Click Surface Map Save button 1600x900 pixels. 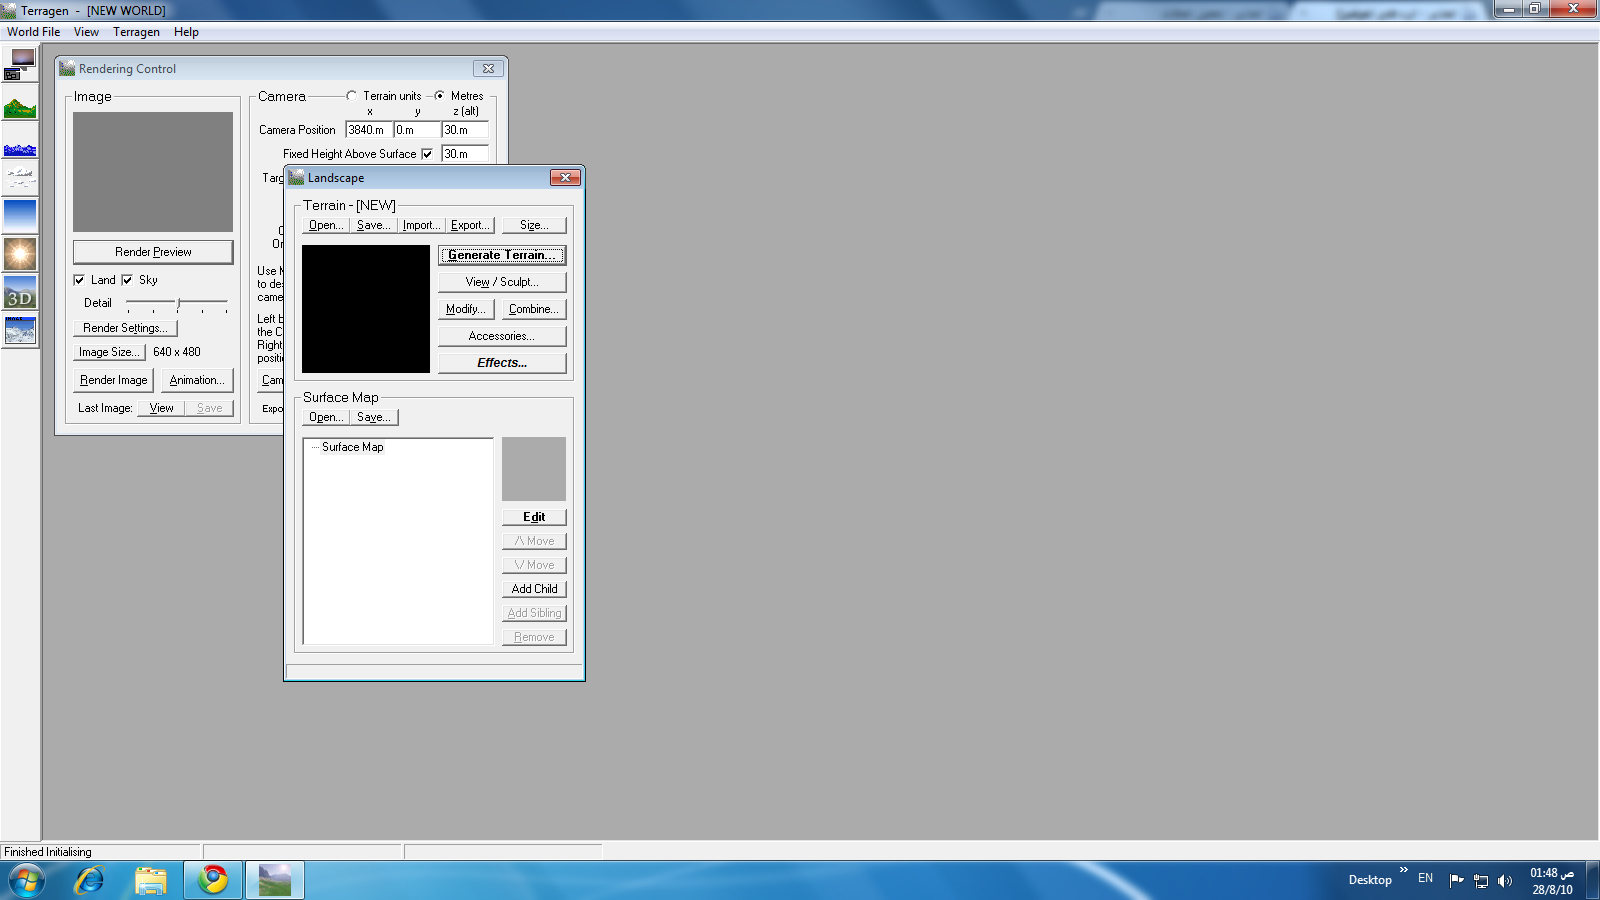pyautogui.click(x=374, y=417)
